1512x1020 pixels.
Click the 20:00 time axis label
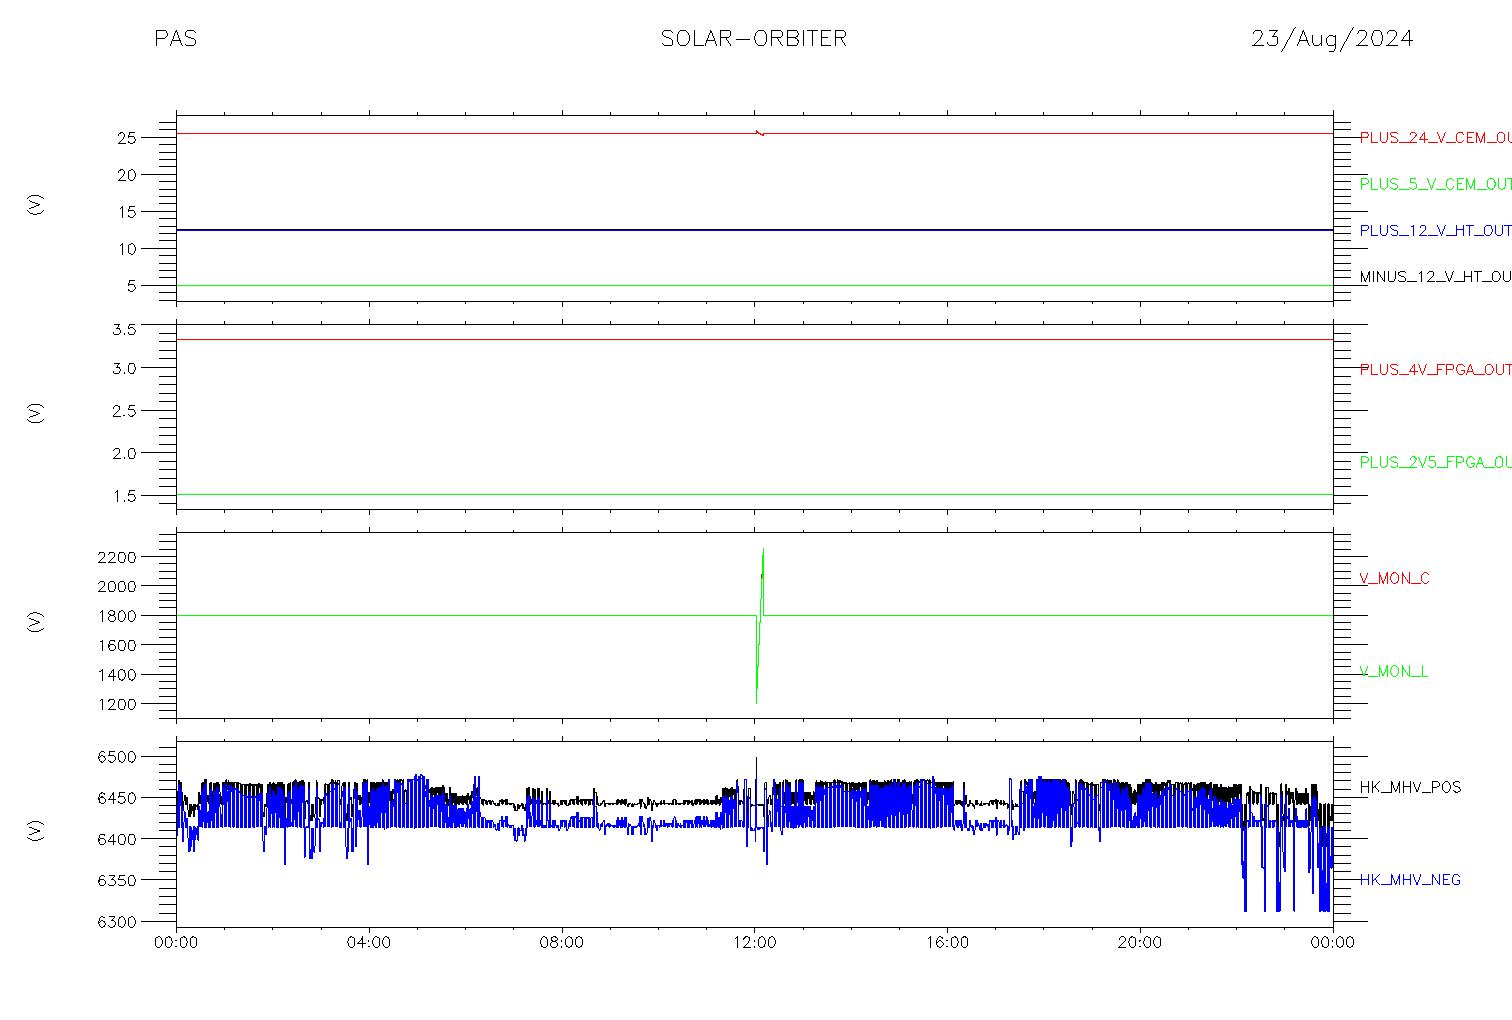pos(1140,943)
